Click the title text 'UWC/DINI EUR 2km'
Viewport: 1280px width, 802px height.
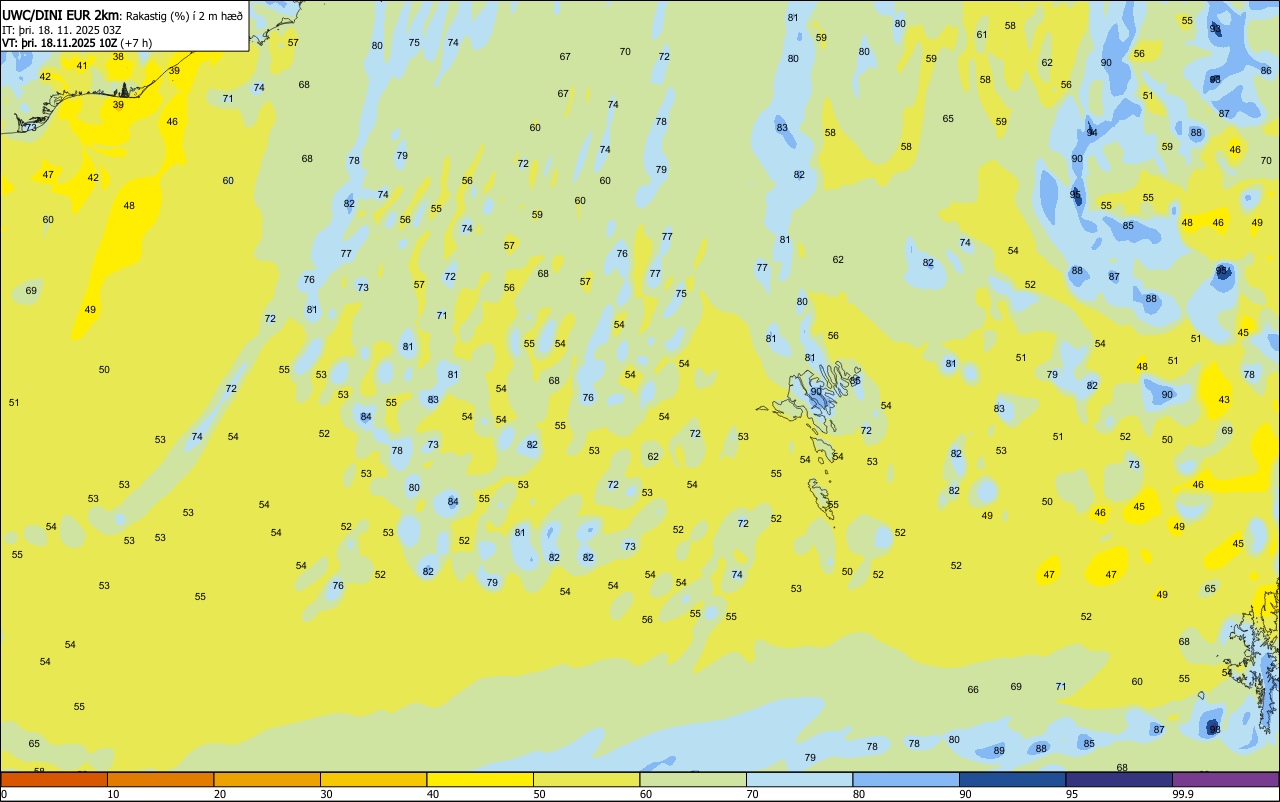point(60,16)
